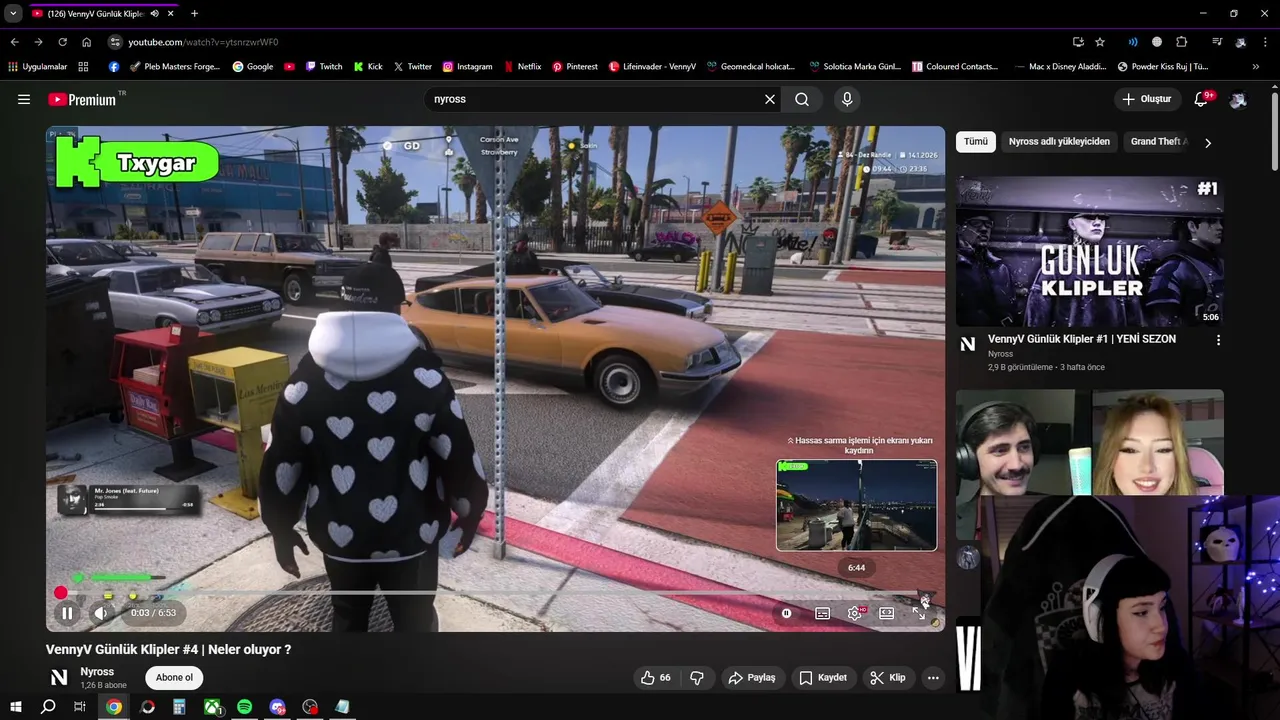Subscribe using Abone ol button

174,677
